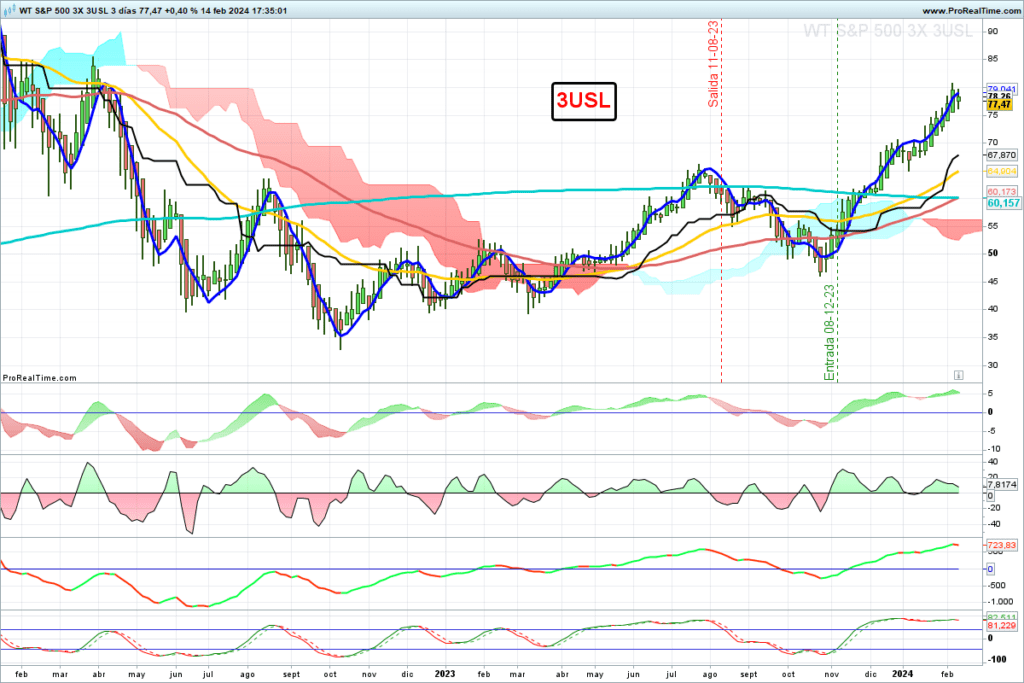1024x683 pixels.
Task: Click the ProRealTime.com watermark link in the price panel
Action: [39, 377]
